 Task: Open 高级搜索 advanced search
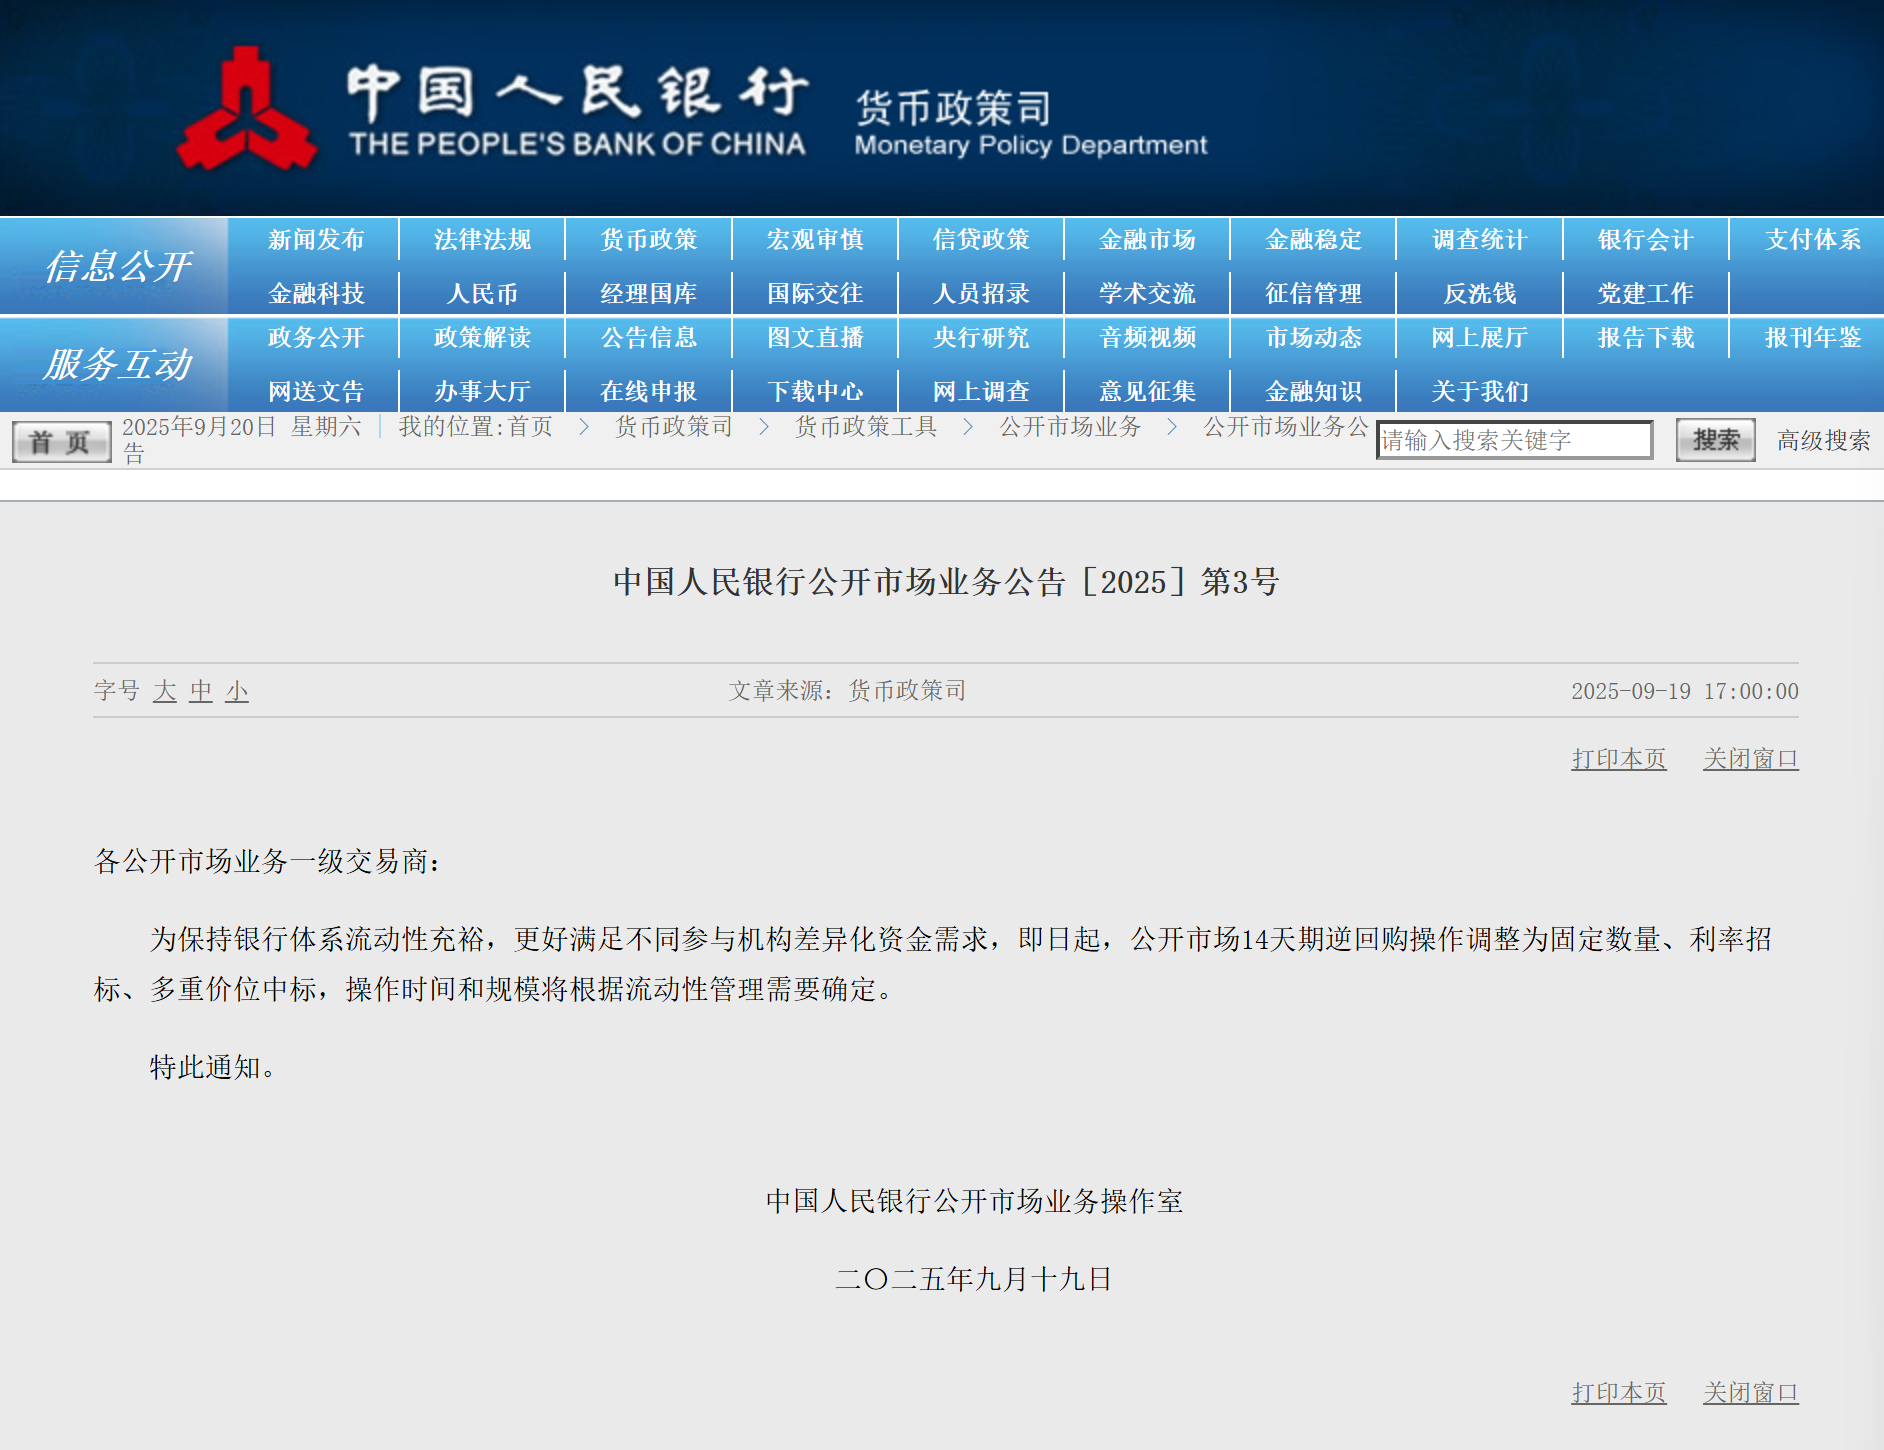coord(1822,441)
